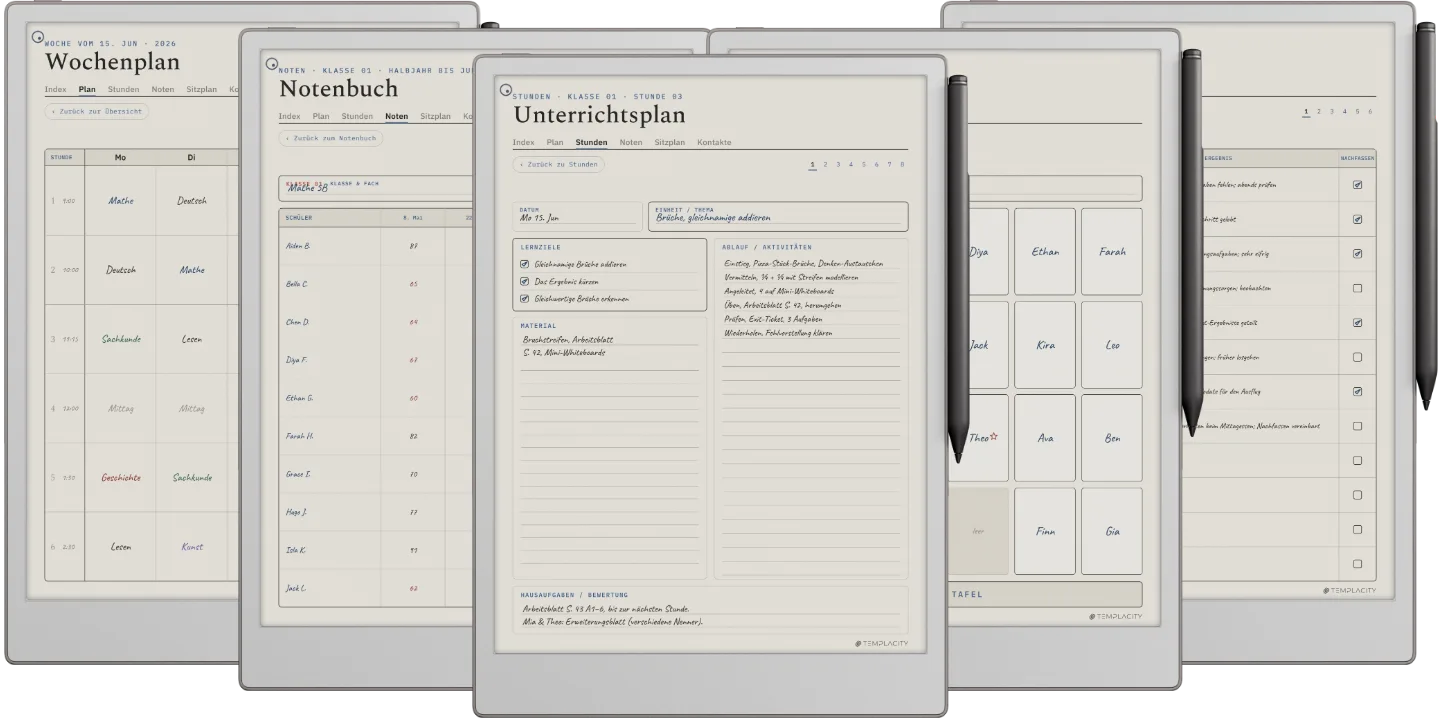Click Farah H.'s grade 82
The image size is (1440, 718).
(x=412, y=436)
